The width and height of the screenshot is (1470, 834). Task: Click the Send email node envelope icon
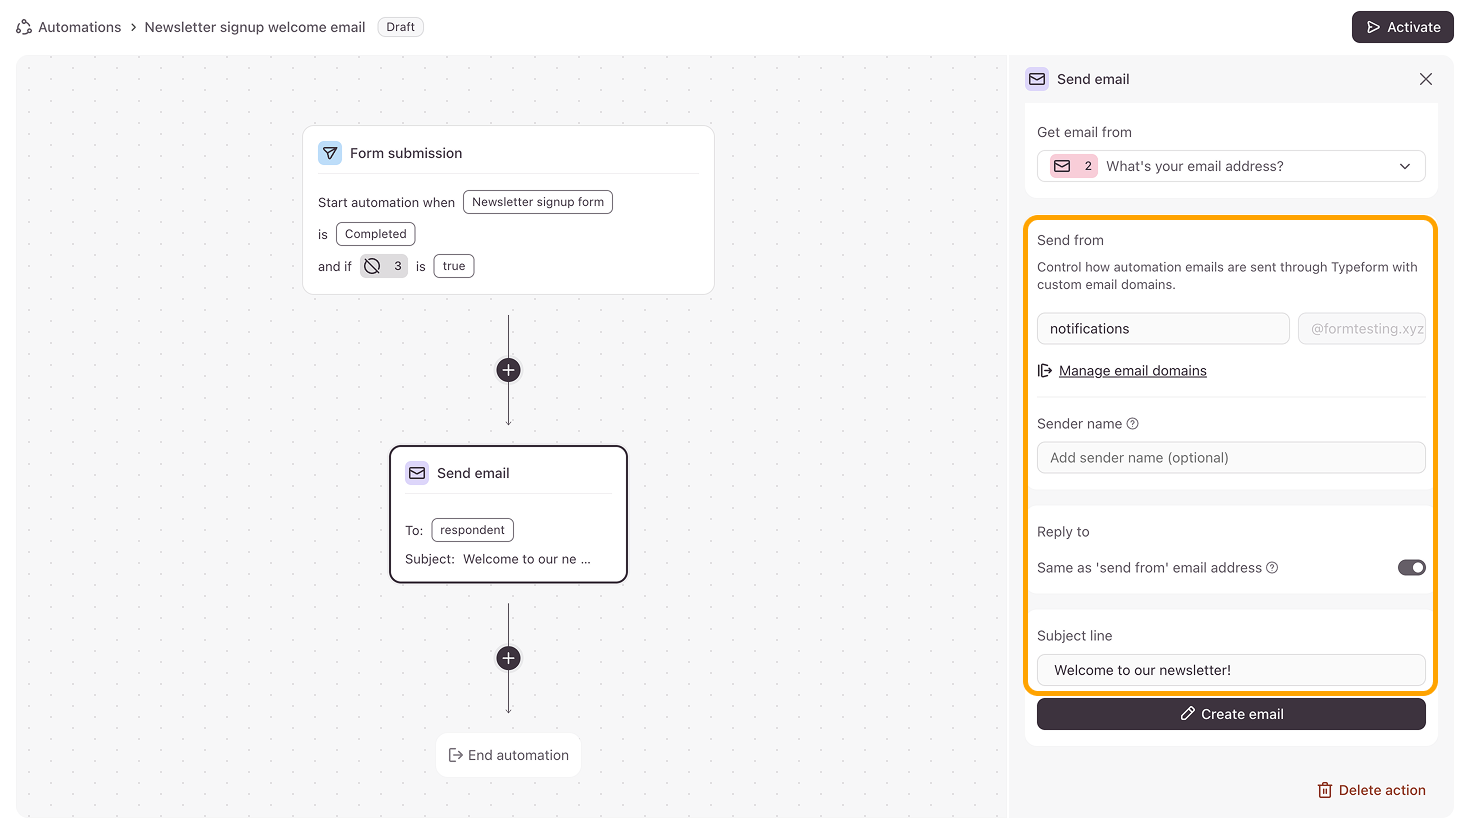pyautogui.click(x=417, y=473)
